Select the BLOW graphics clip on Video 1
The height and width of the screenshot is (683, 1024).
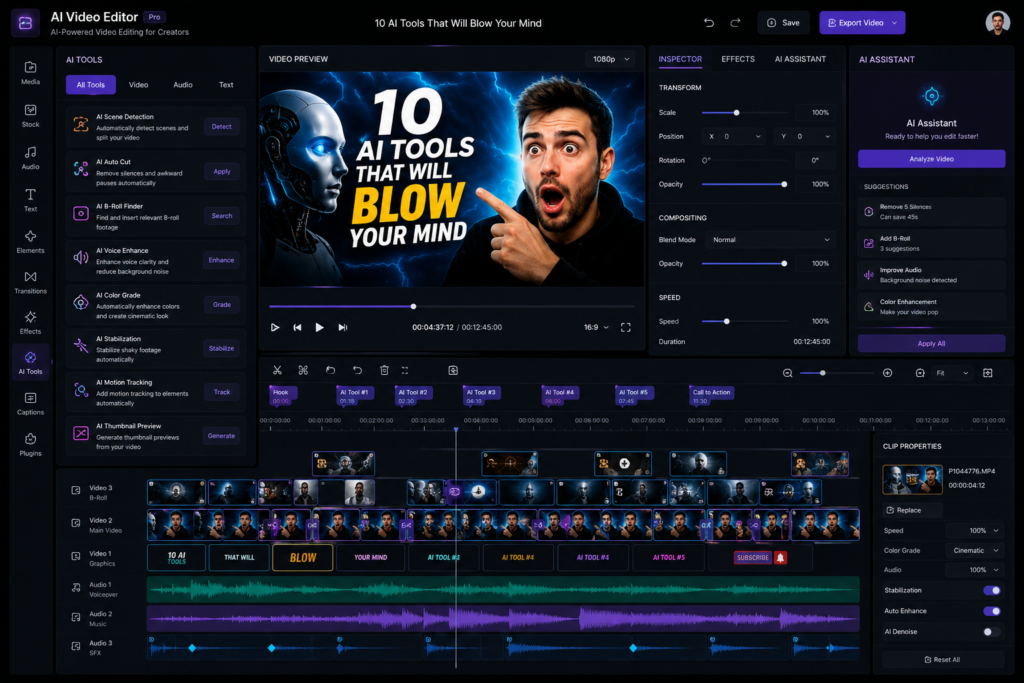[x=302, y=558]
